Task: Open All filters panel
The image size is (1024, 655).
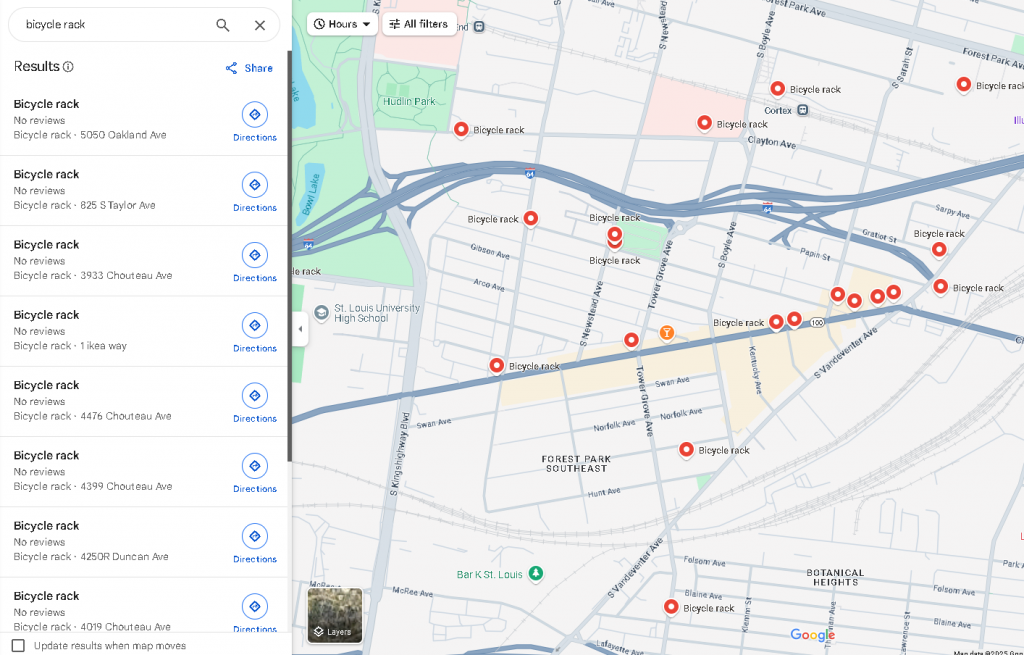Action: [x=420, y=24]
